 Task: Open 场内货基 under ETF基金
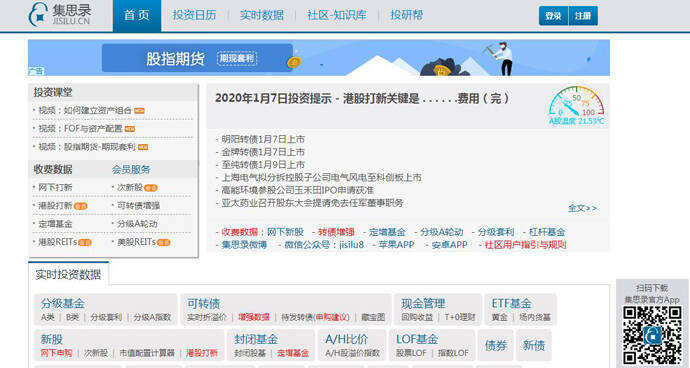(x=535, y=317)
